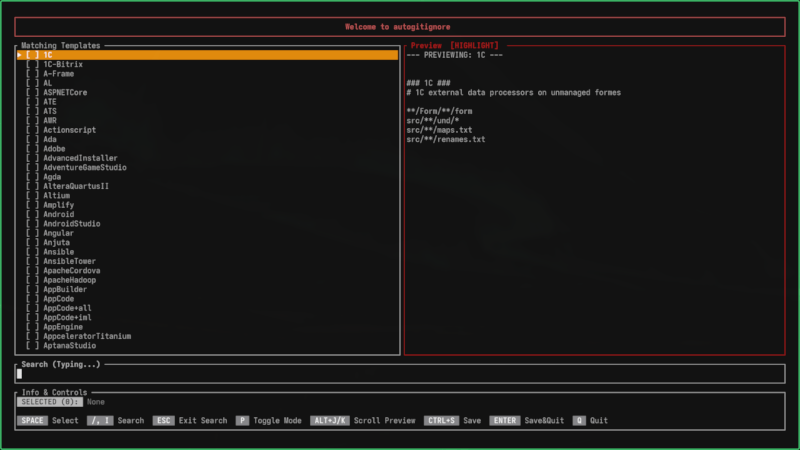Enable the Actionscript template checkbox
The width and height of the screenshot is (800, 450).
32,130
